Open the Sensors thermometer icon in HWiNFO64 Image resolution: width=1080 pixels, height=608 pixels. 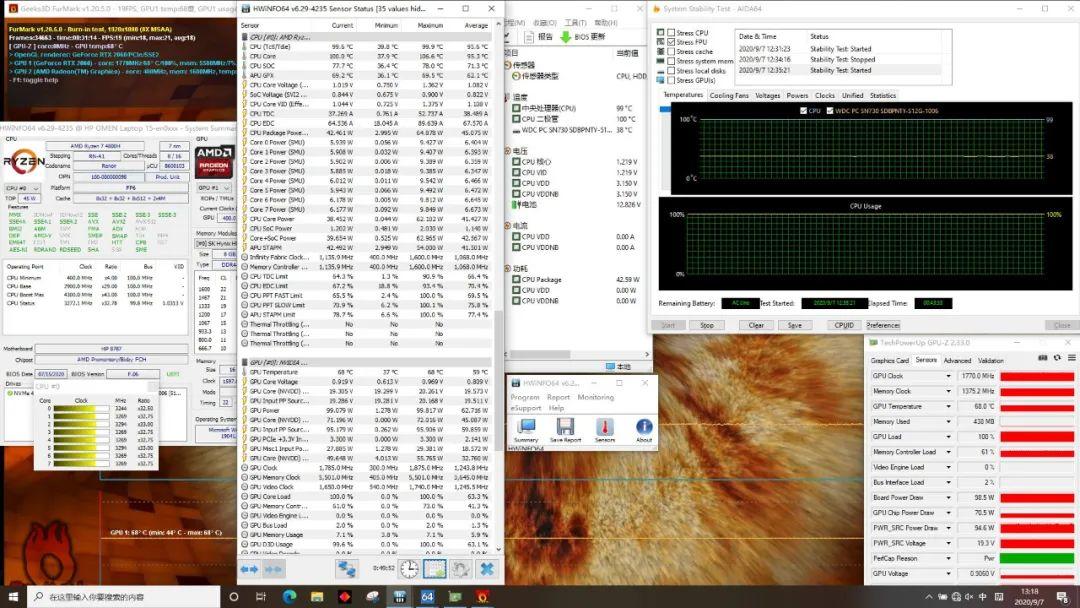(x=605, y=427)
